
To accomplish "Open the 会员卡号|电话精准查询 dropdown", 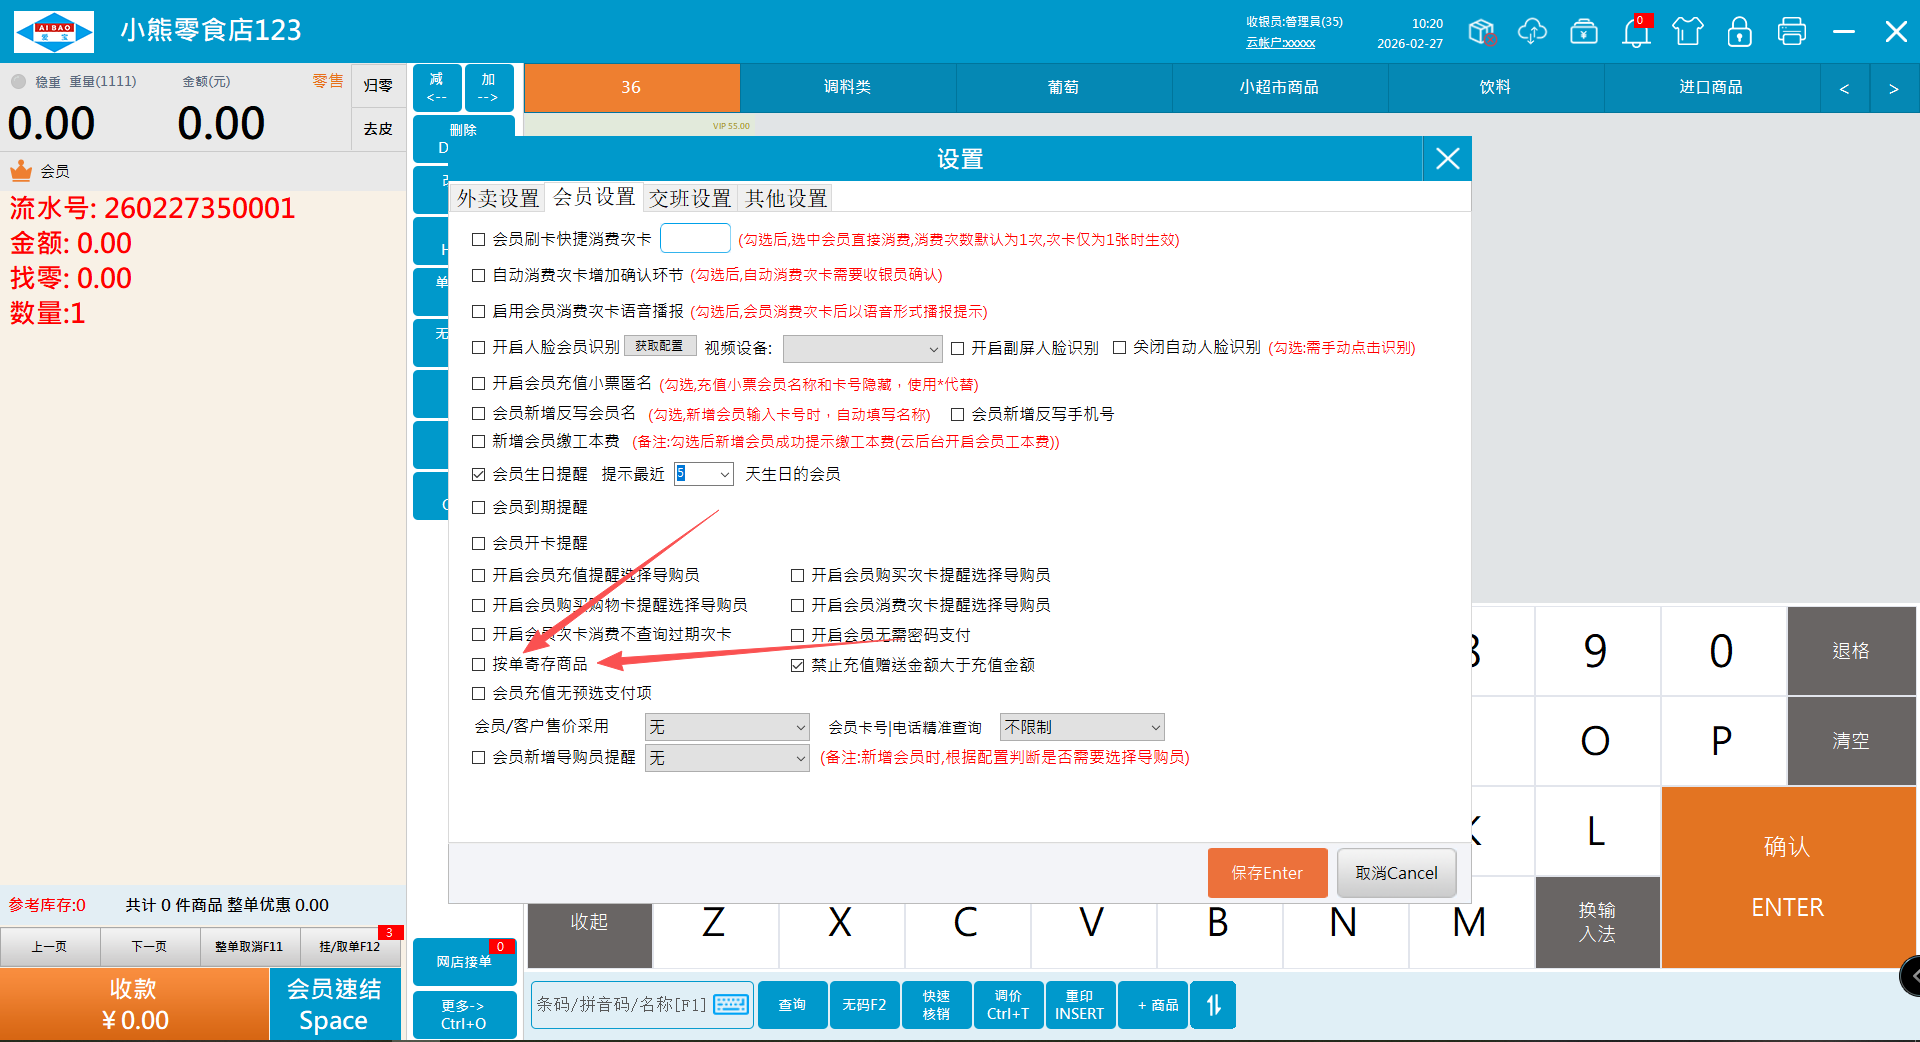I will click(1082, 727).
